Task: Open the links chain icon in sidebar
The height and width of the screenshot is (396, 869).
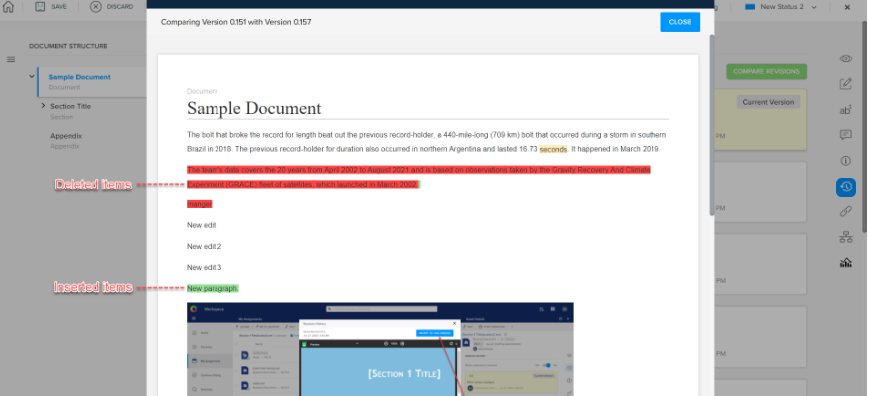Action: coord(846,211)
